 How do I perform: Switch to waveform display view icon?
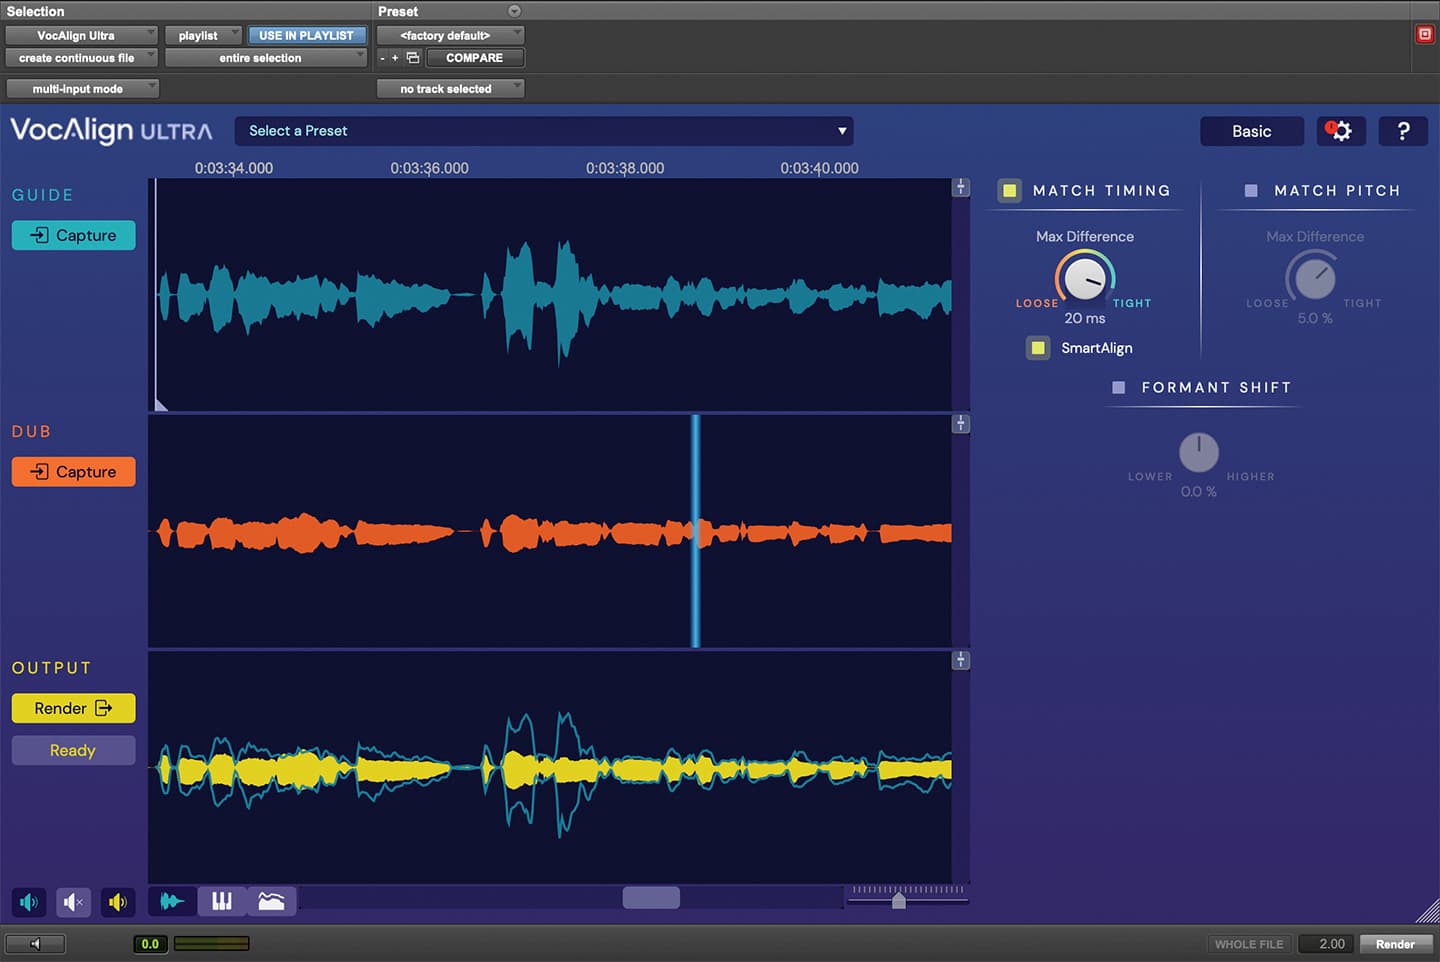172,901
